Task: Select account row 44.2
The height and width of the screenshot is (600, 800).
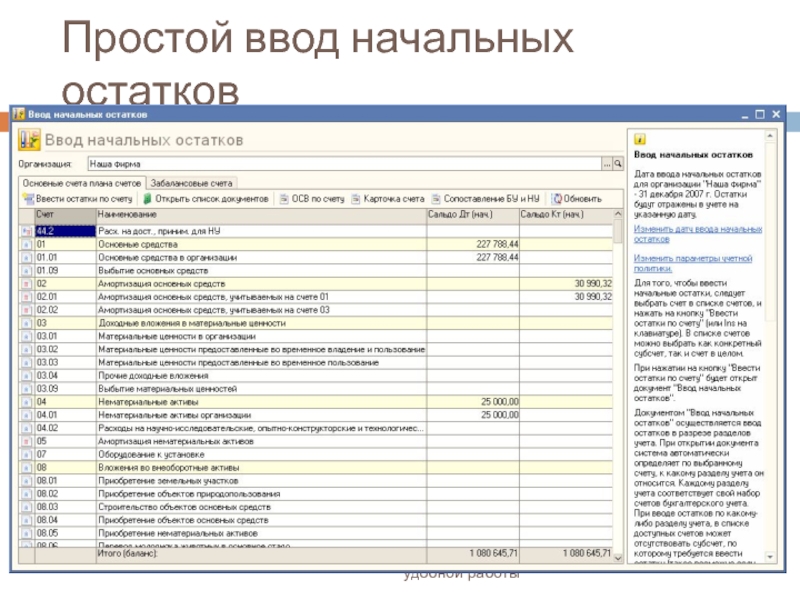Action: pyautogui.click(x=316, y=231)
